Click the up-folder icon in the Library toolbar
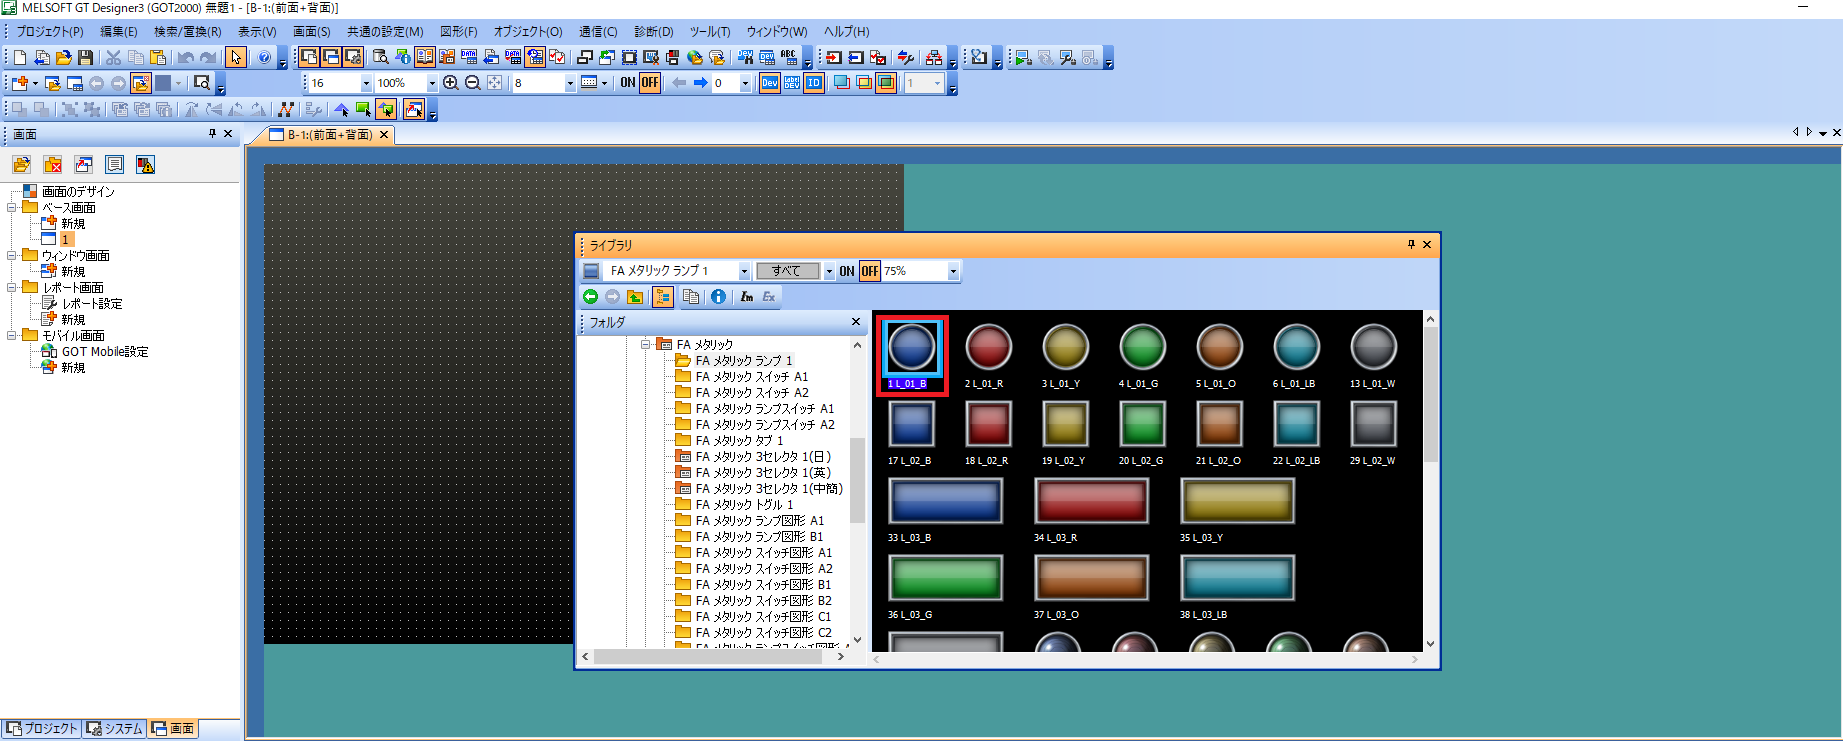Image resolution: width=1843 pixels, height=741 pixels. pos(635,297)
